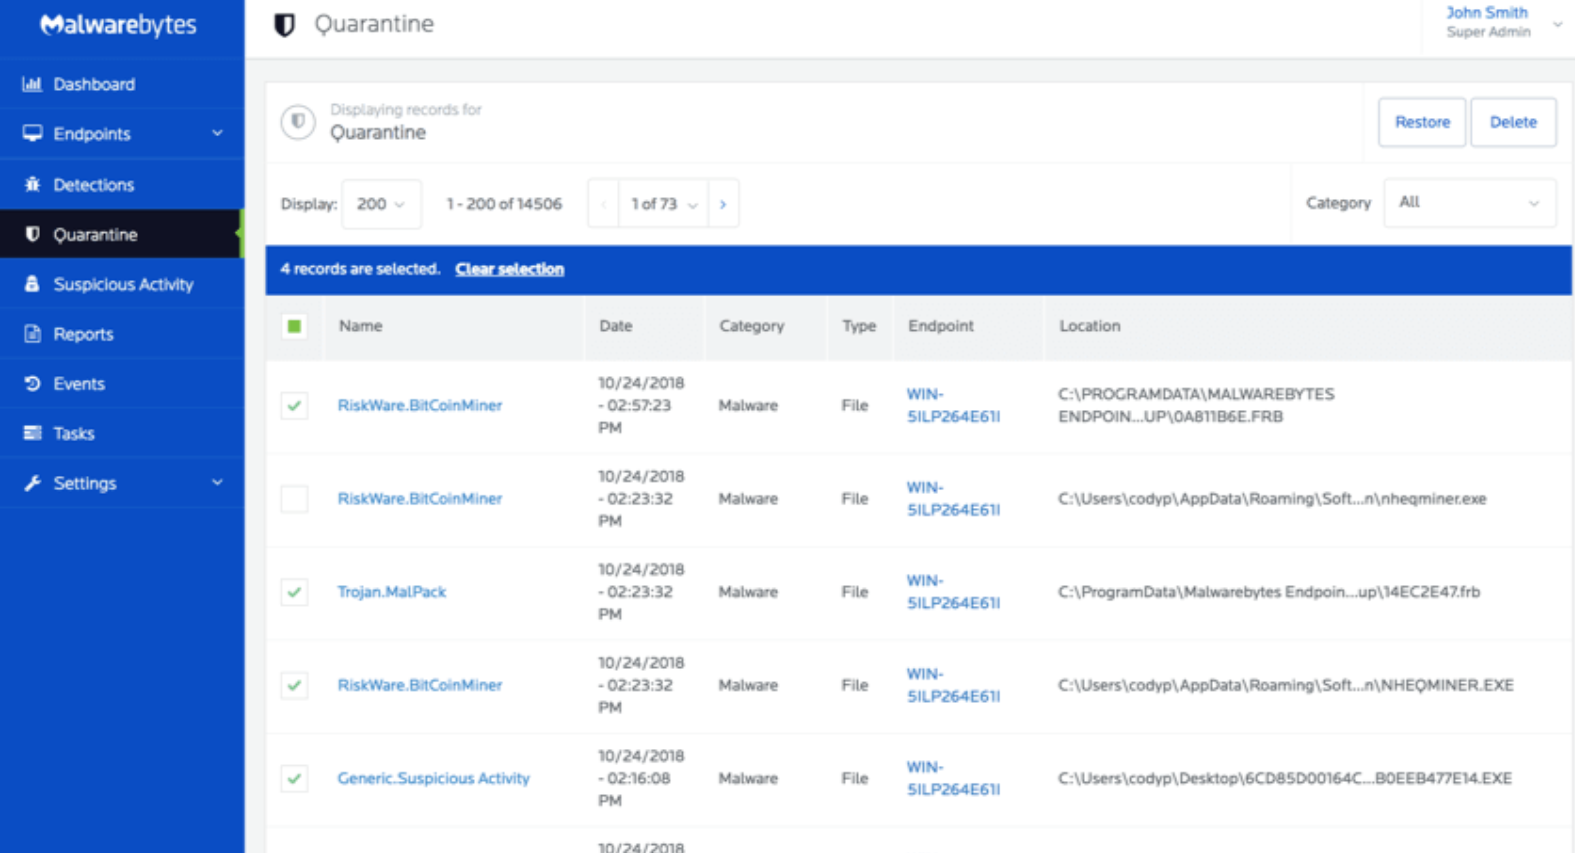The image size is (1575, 853).
Task: Click the Dashboard chart icon
Action: 32,84
